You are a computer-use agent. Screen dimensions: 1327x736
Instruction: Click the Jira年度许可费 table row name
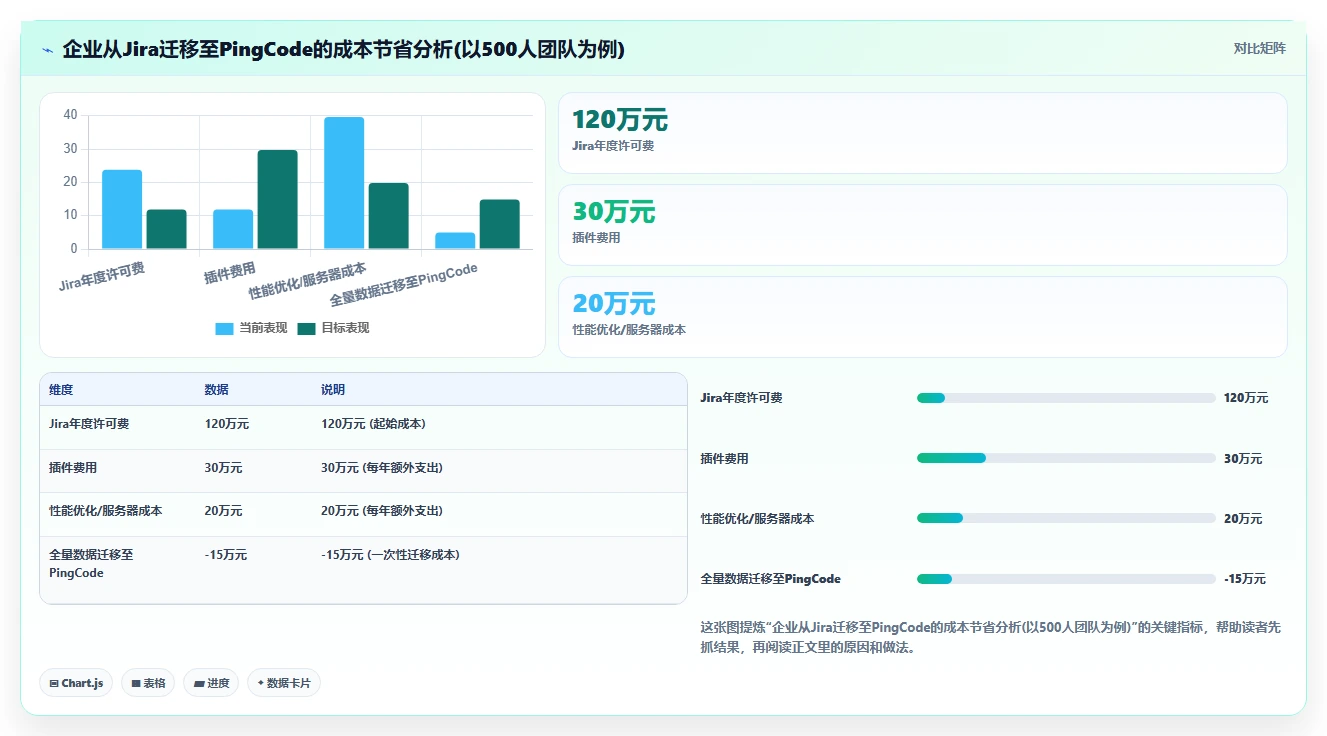[89, 424]
